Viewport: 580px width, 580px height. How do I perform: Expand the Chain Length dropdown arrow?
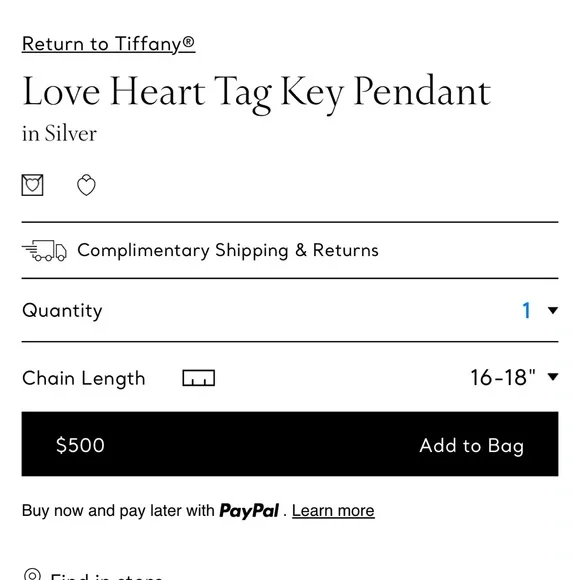pyautogui.click(x=553, y=377)
